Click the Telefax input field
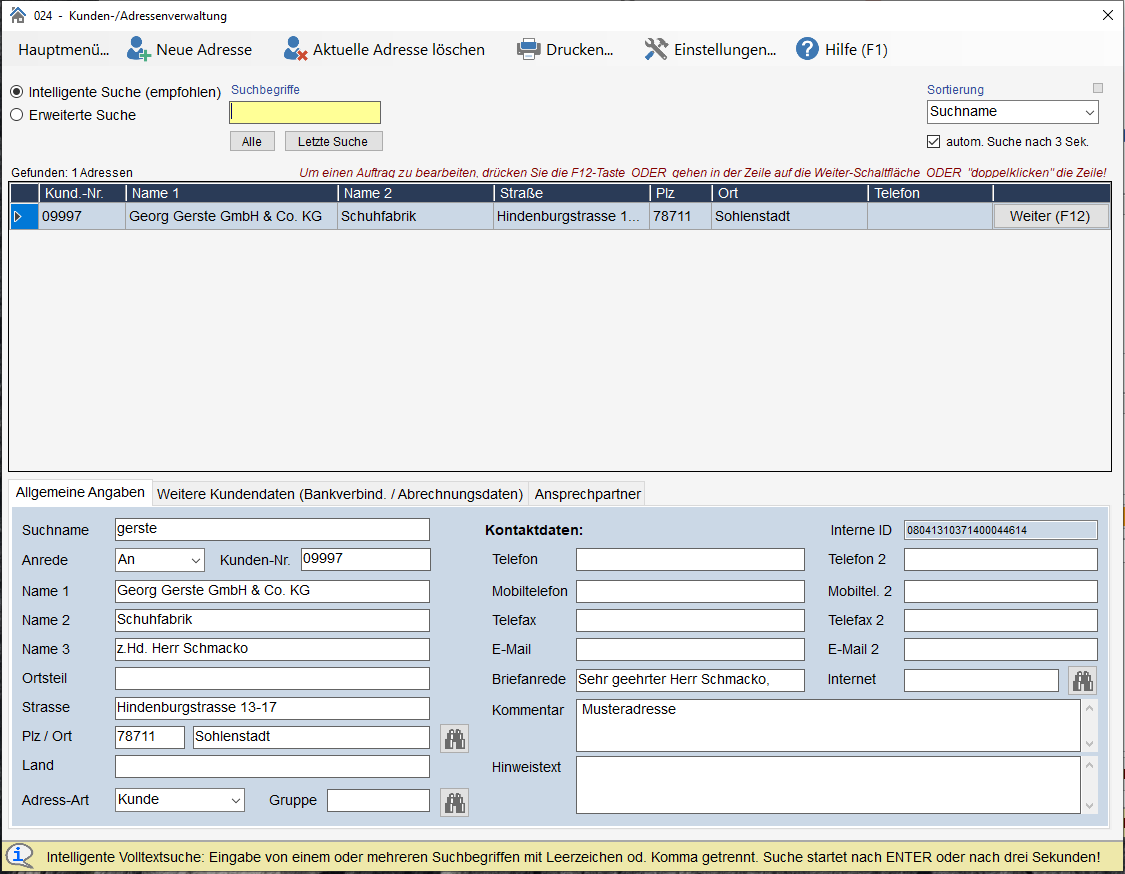The image size is (1125, 874). point(690,620)
